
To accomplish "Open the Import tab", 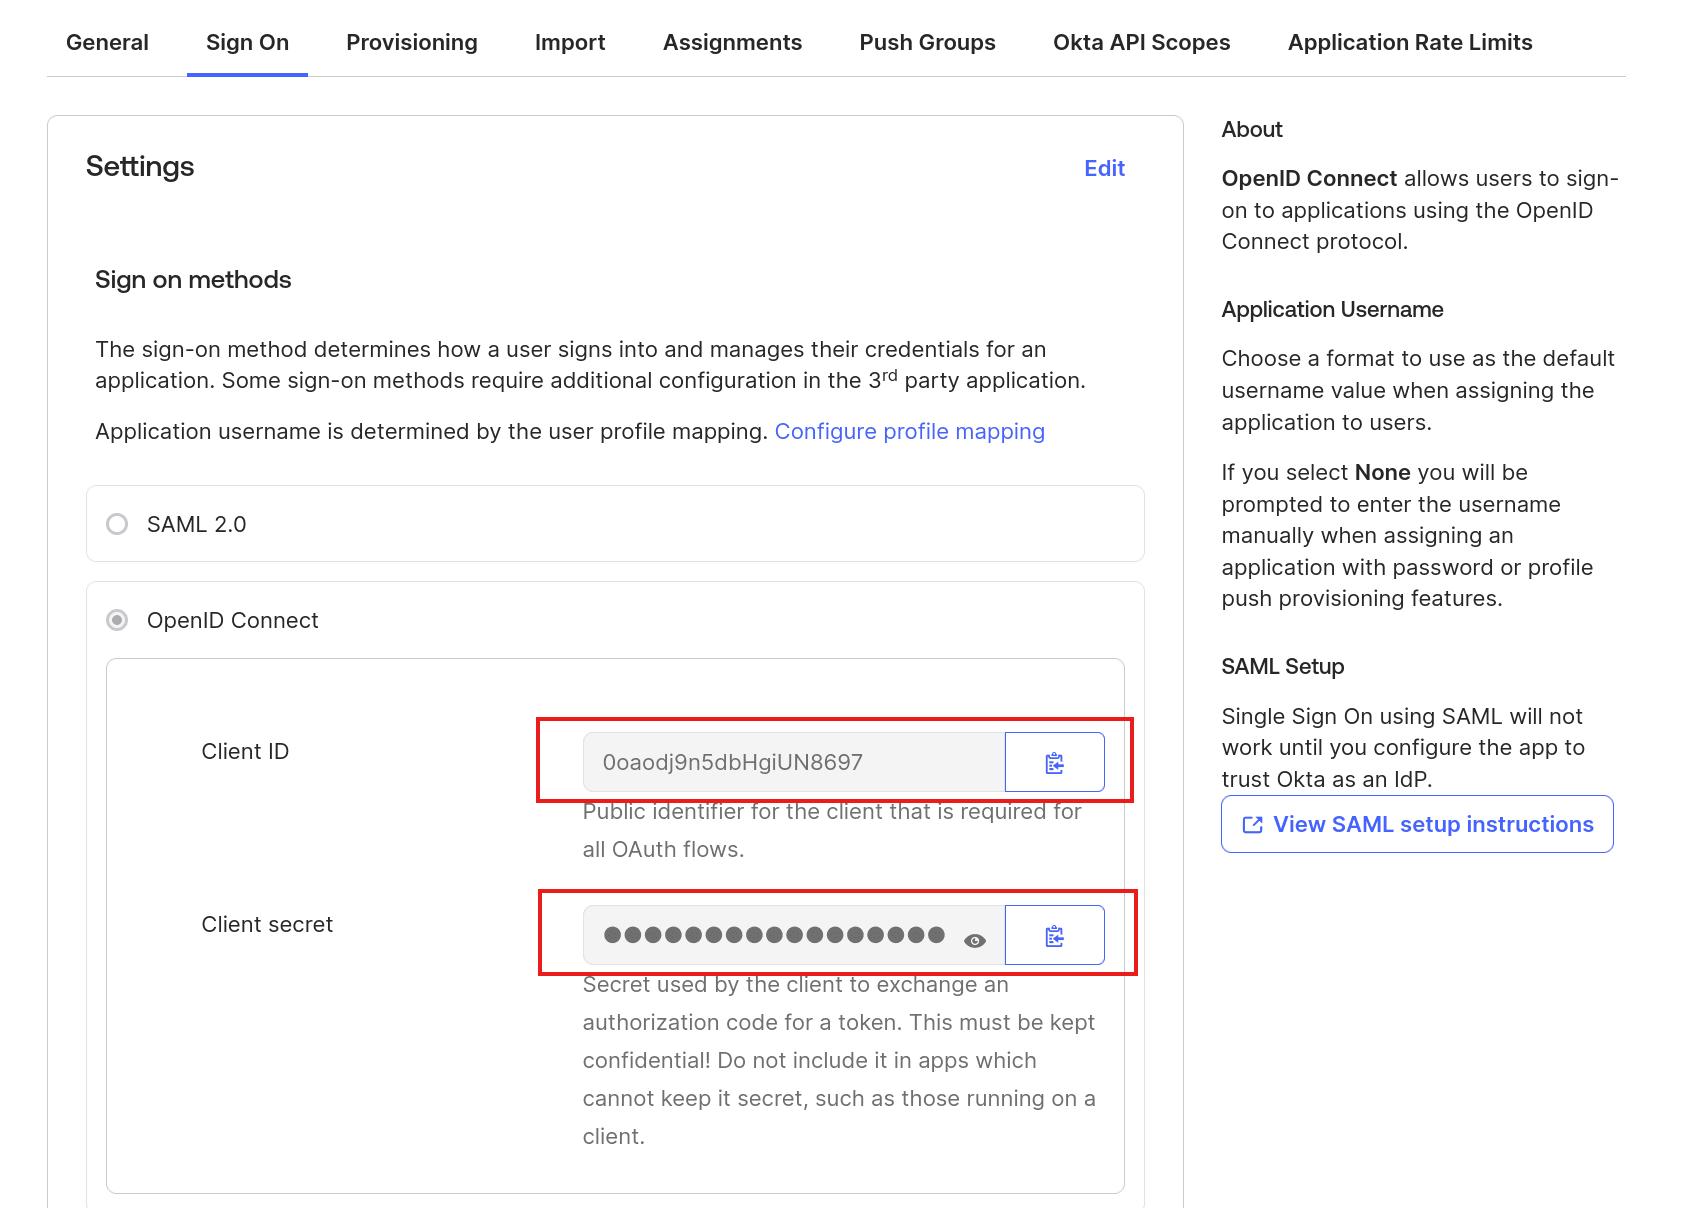I will pos(569,42).
